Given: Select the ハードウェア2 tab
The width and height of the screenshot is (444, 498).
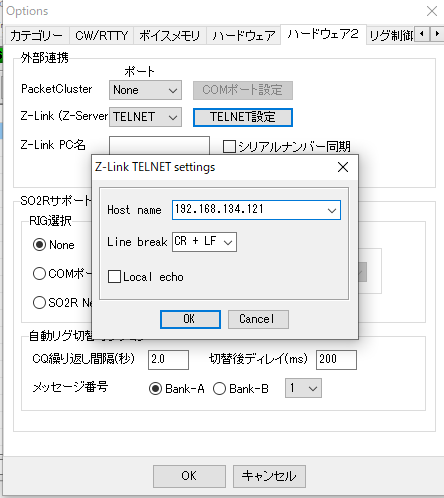Looking at the screenshot, I should [x=323, y=34].
